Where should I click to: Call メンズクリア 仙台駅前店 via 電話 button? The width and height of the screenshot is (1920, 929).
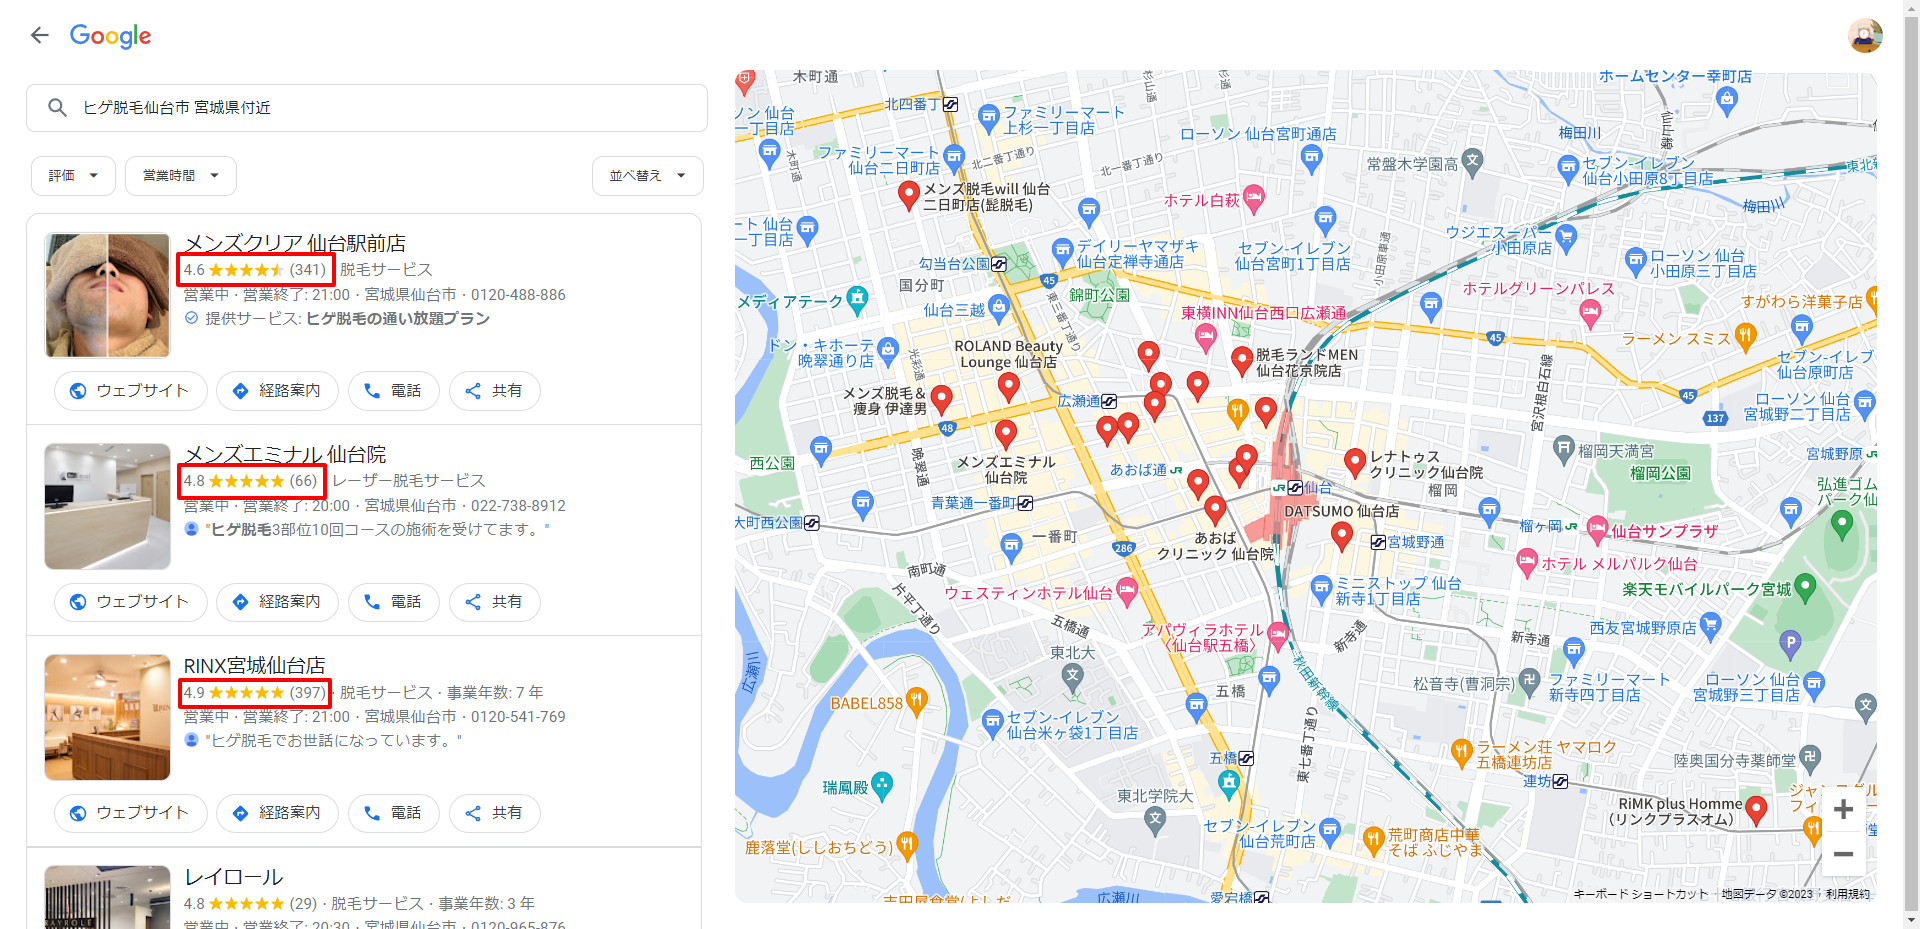393,391
